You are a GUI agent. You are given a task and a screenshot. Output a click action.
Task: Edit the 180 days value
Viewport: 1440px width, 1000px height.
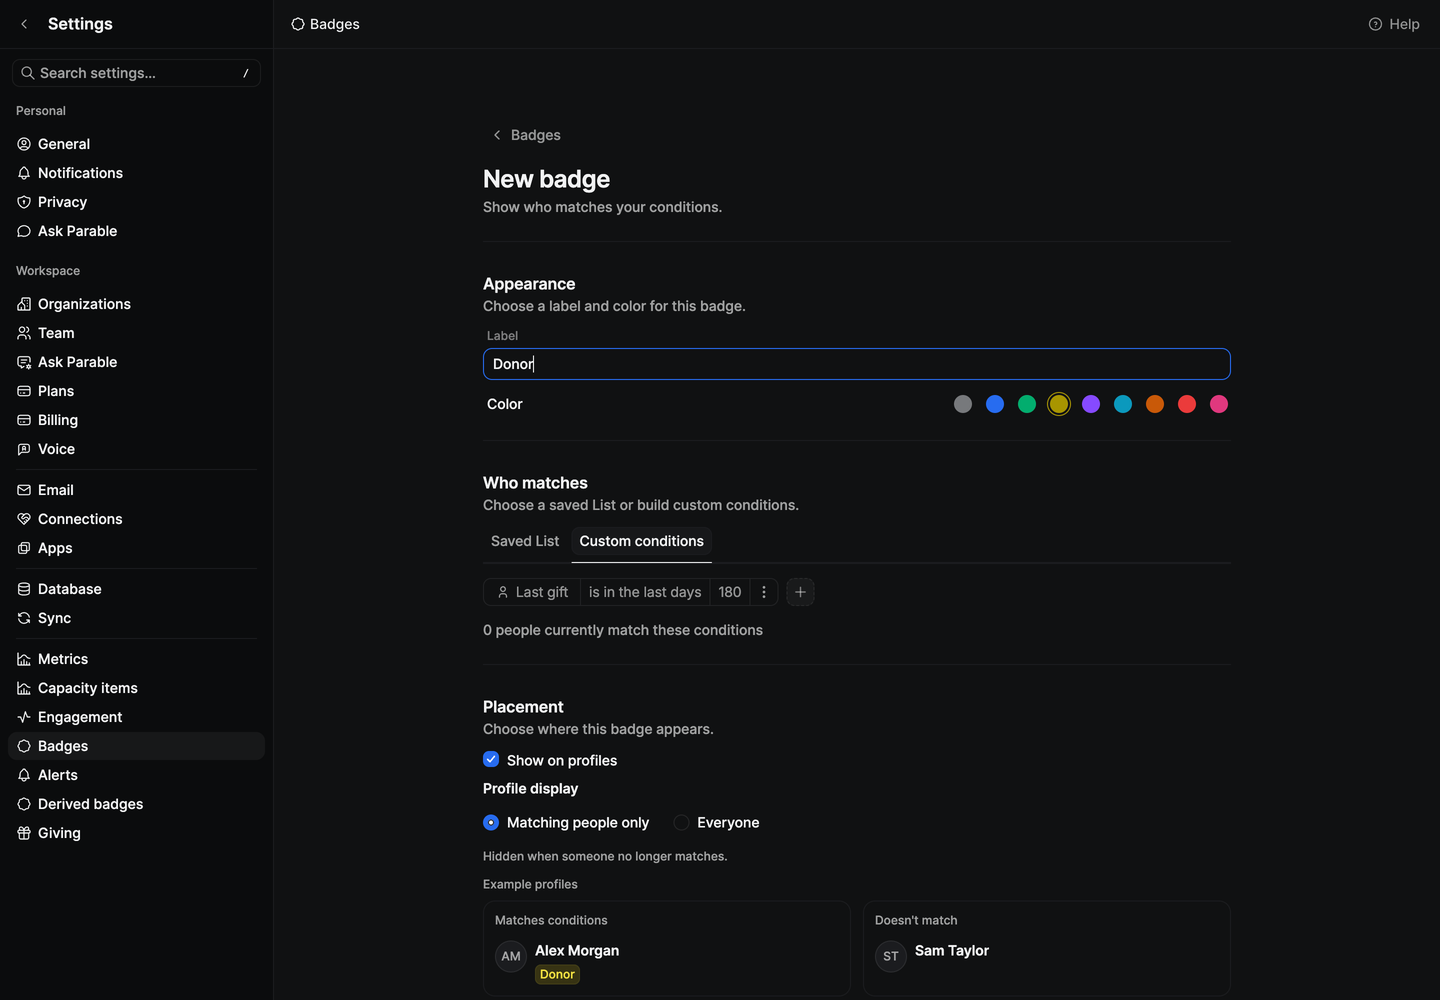(730, 592)
